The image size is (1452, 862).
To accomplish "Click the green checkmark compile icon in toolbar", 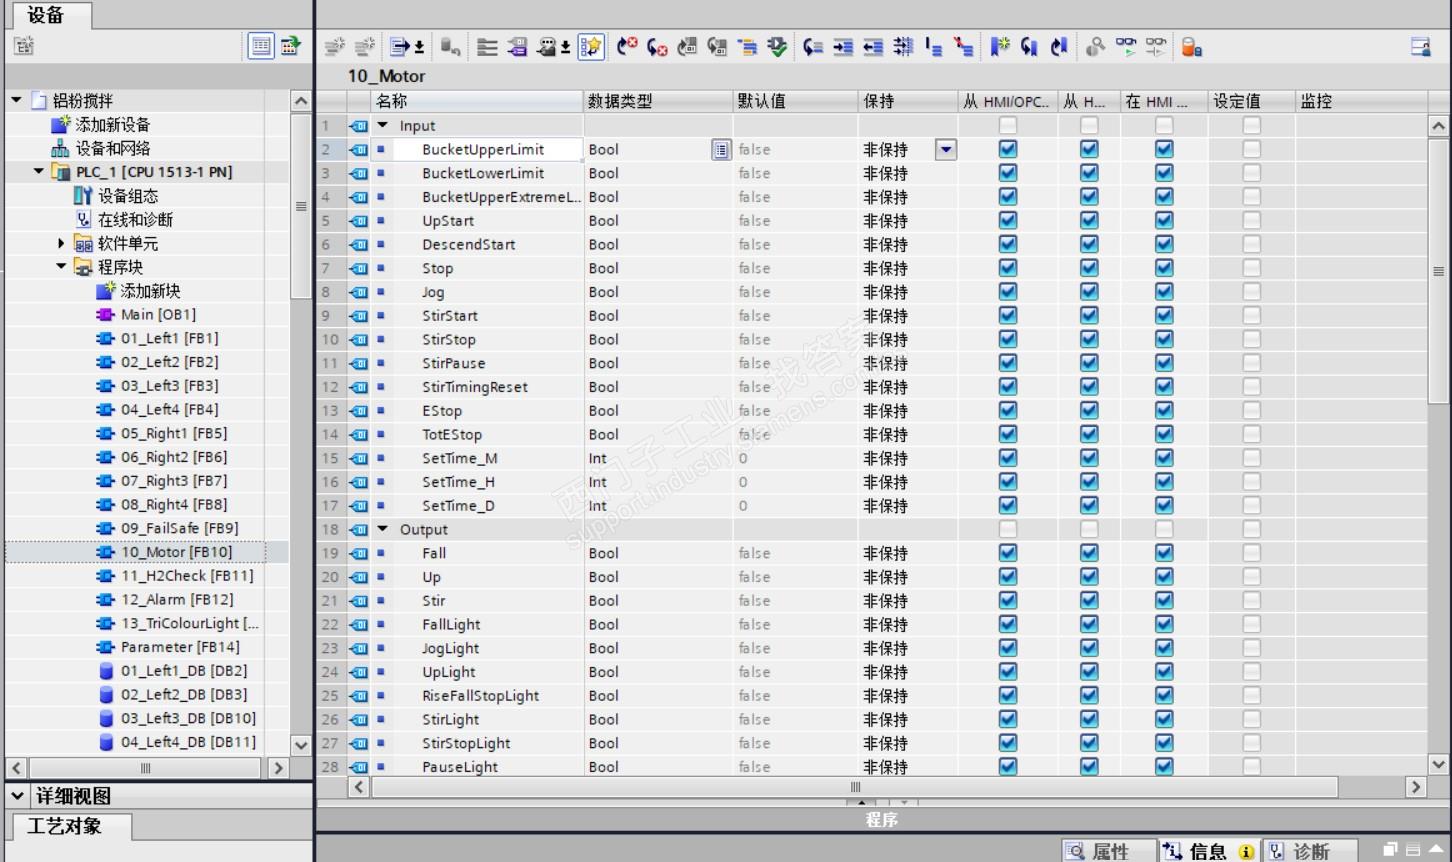I will coord(777,47).
